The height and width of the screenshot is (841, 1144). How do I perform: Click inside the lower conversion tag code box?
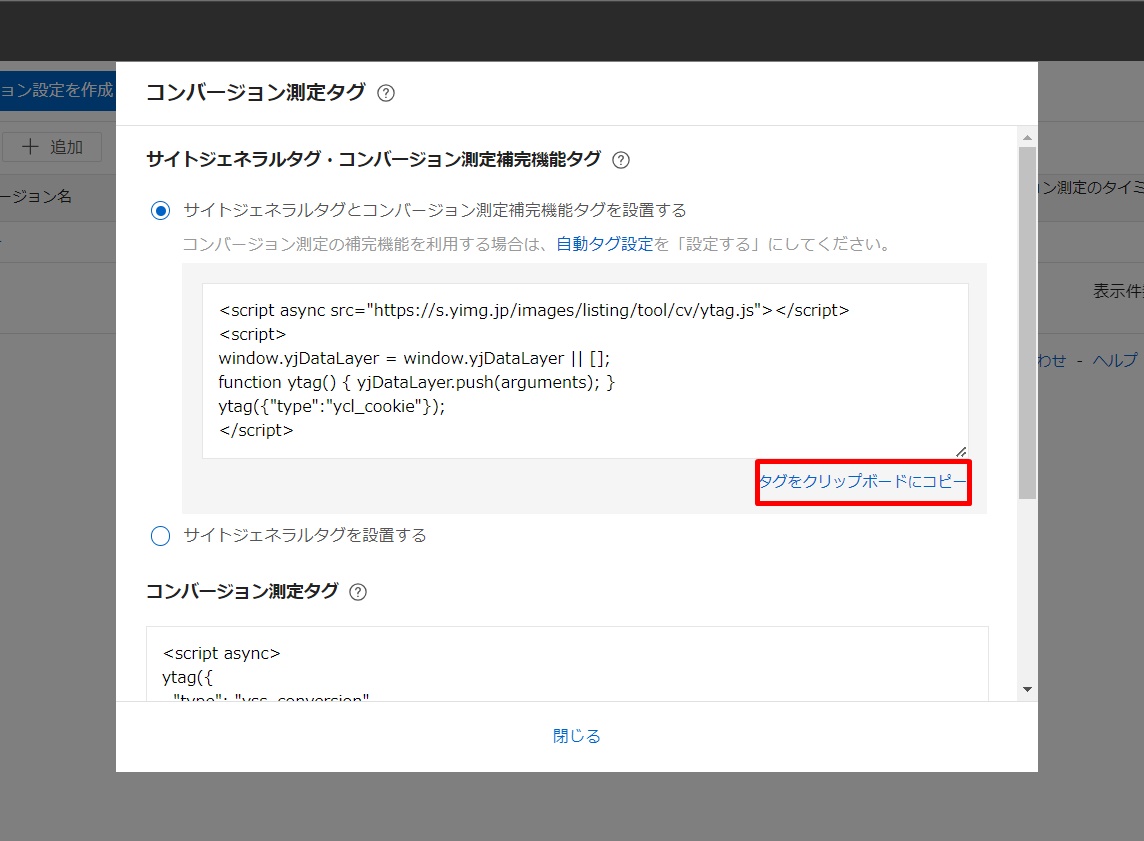(x=566, y=663)
